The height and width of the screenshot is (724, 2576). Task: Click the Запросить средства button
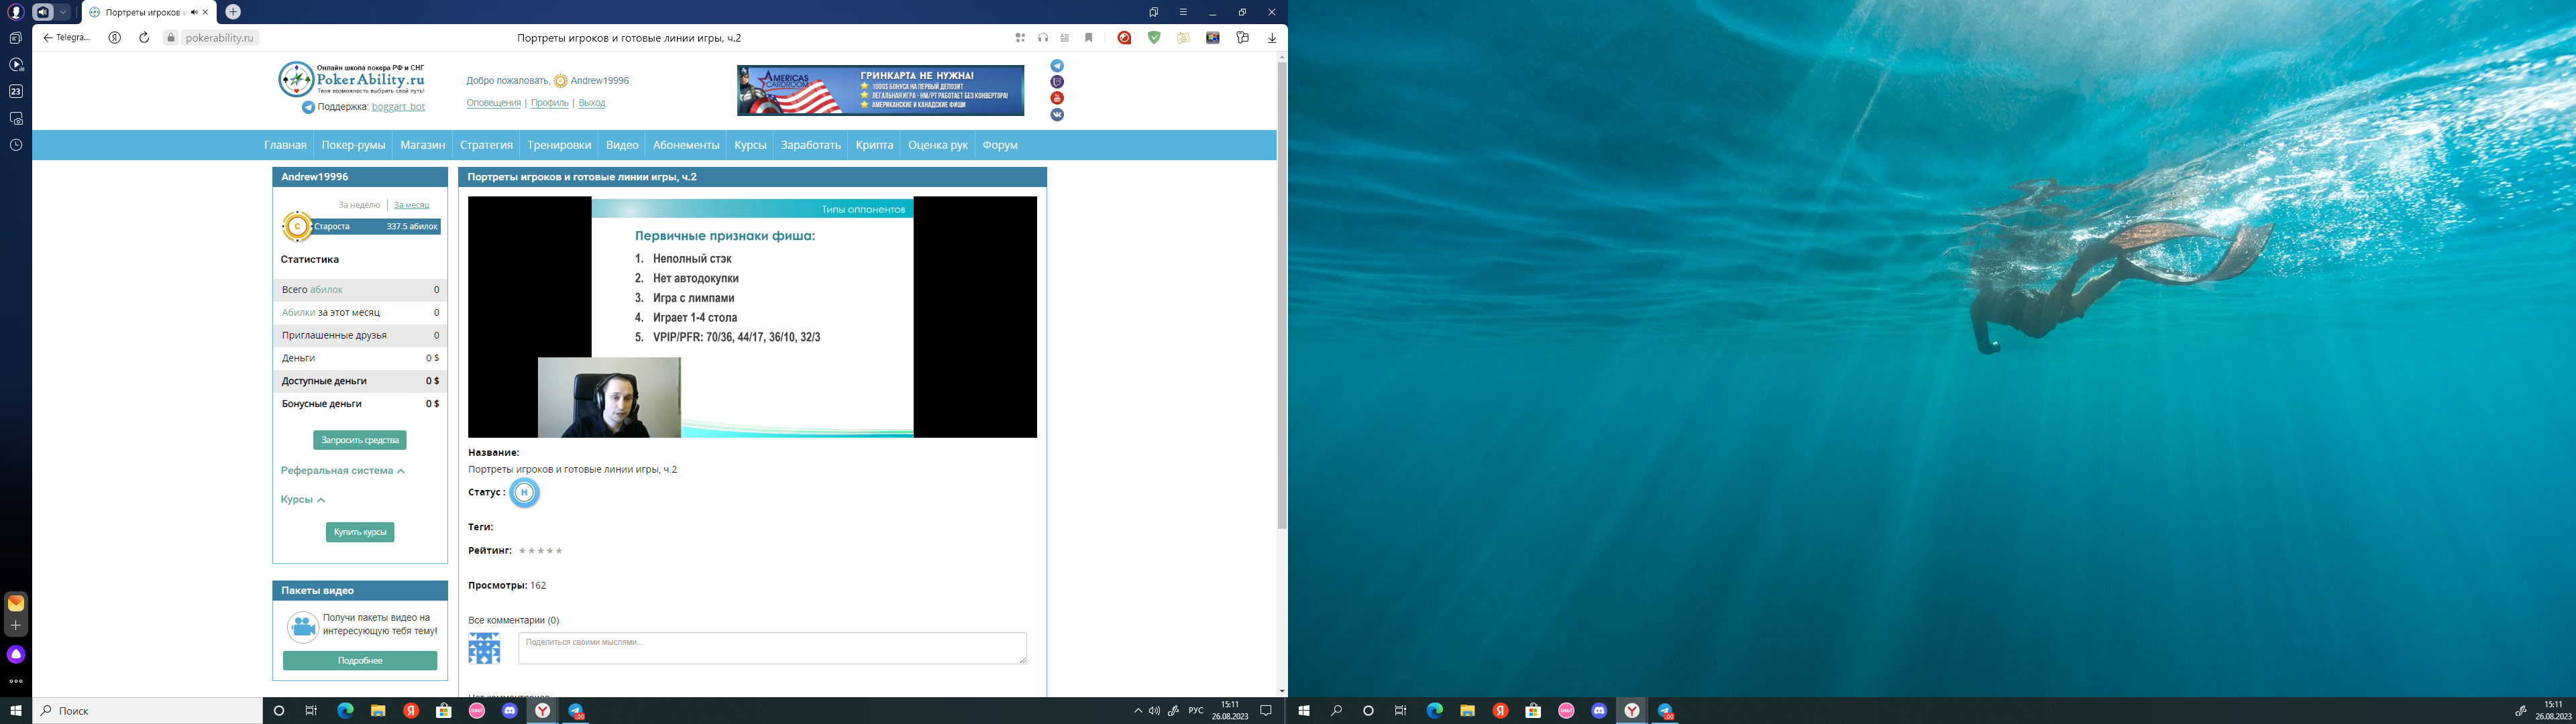click(359, 440)
